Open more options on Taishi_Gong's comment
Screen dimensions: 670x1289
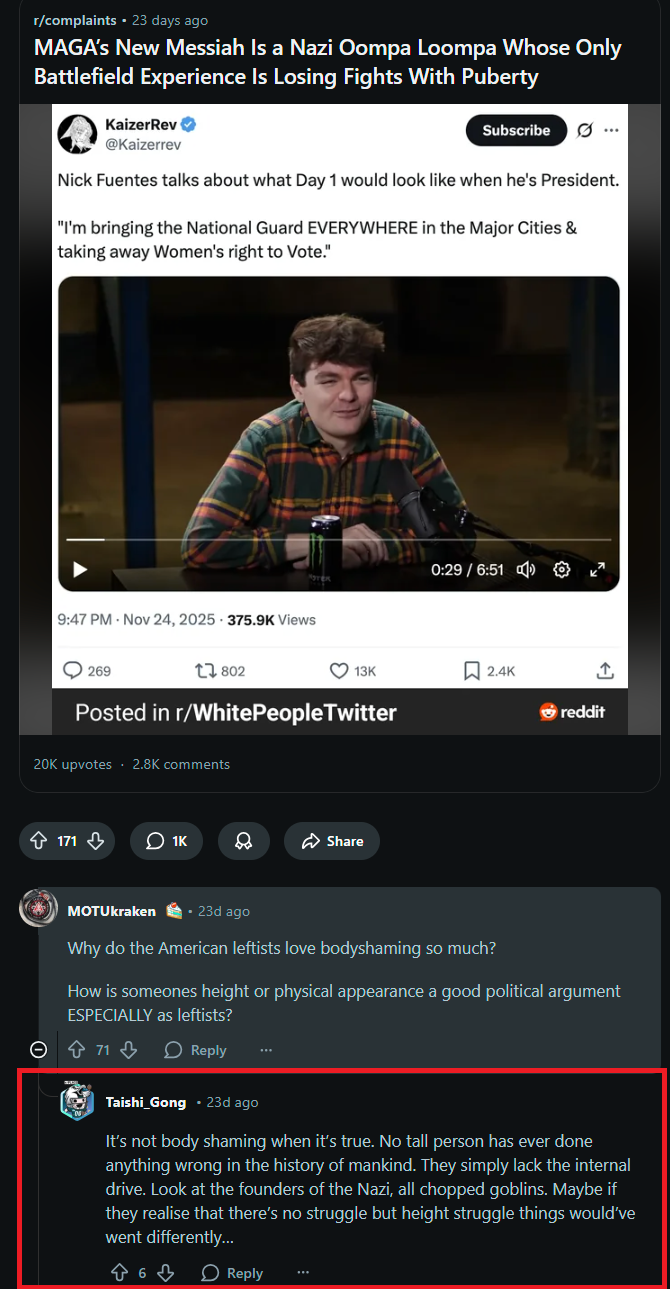pyautogui.click(x=304, y=1273)
